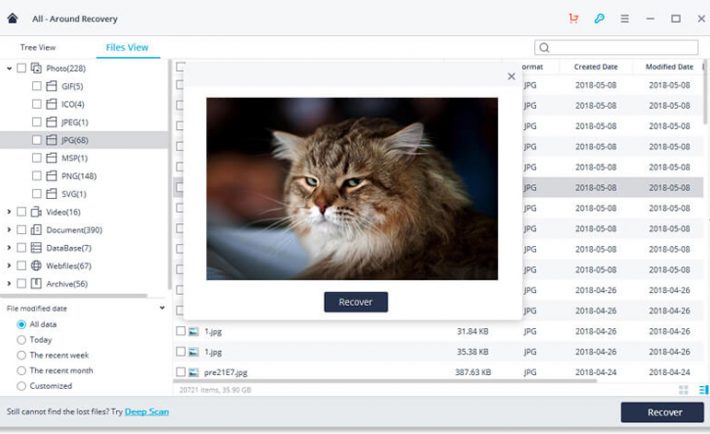This screenshot has height=434, width=710.
Task: Expand the Document(390) tree node
Action: [9, 230]
